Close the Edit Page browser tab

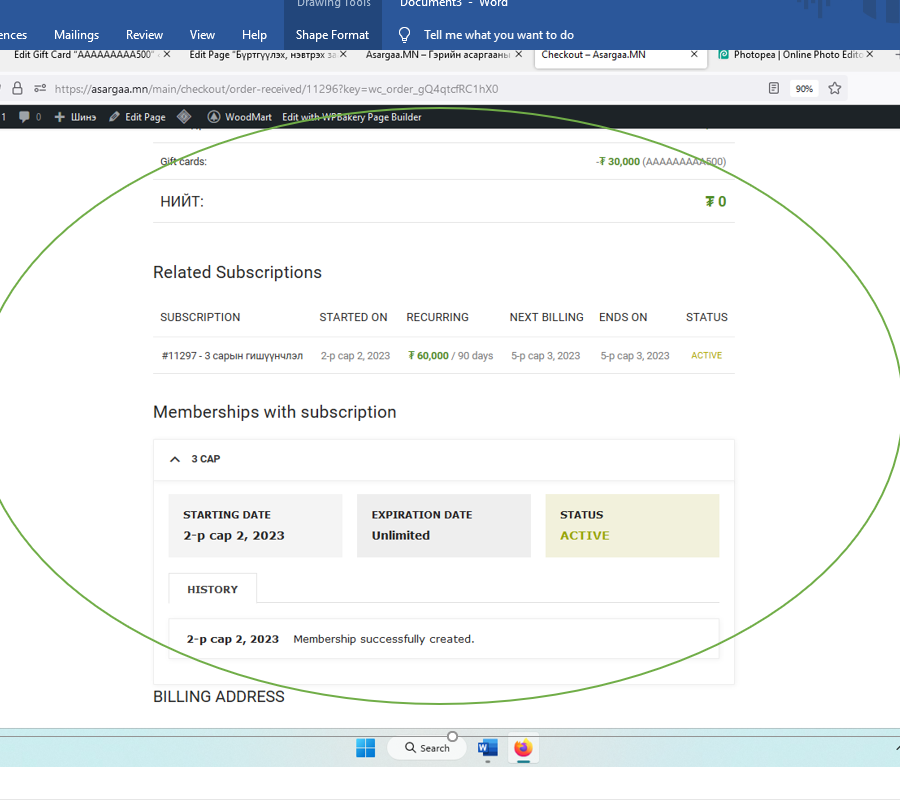click(x=343, y=54)
